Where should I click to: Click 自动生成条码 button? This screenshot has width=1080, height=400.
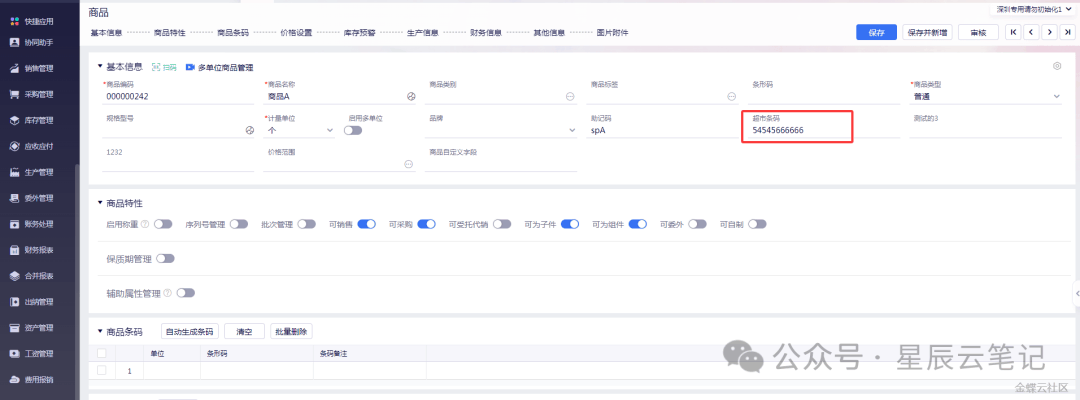tap(189, 331)
